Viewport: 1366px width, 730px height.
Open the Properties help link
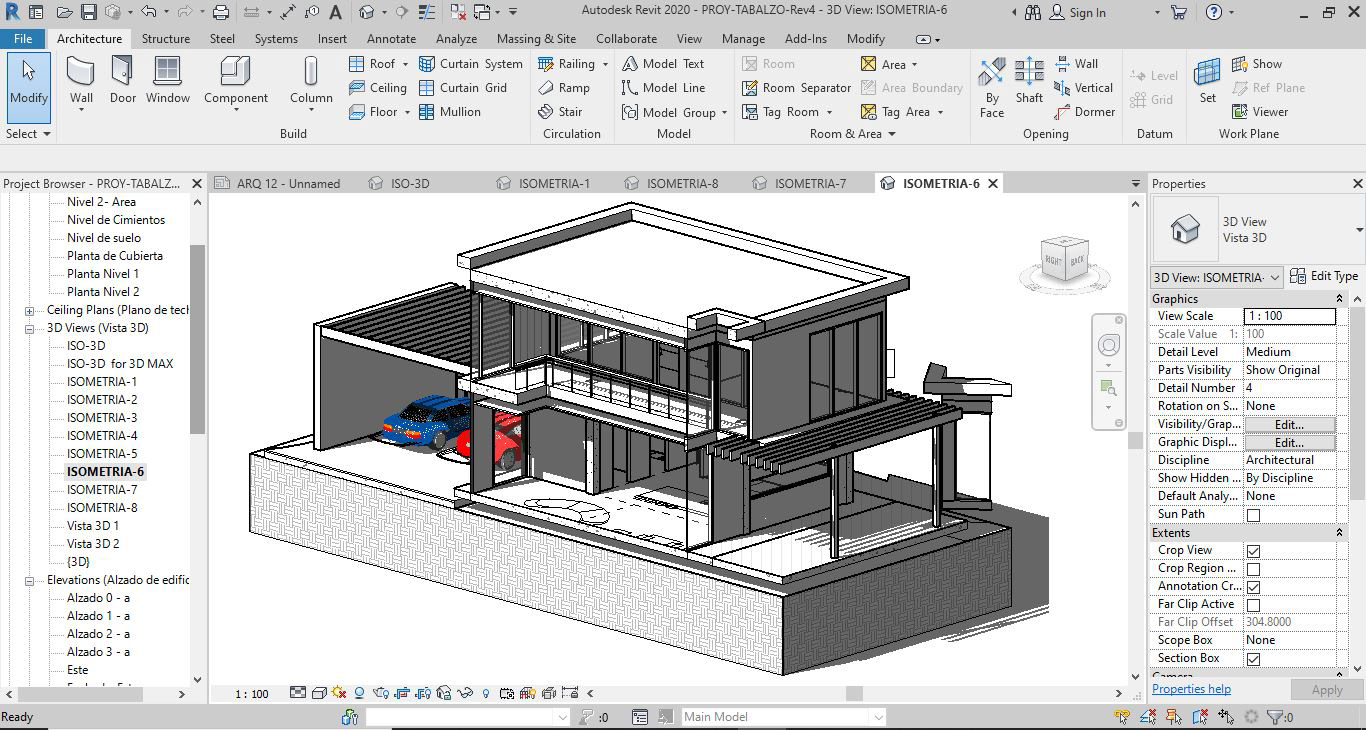tap(1191, 689)
